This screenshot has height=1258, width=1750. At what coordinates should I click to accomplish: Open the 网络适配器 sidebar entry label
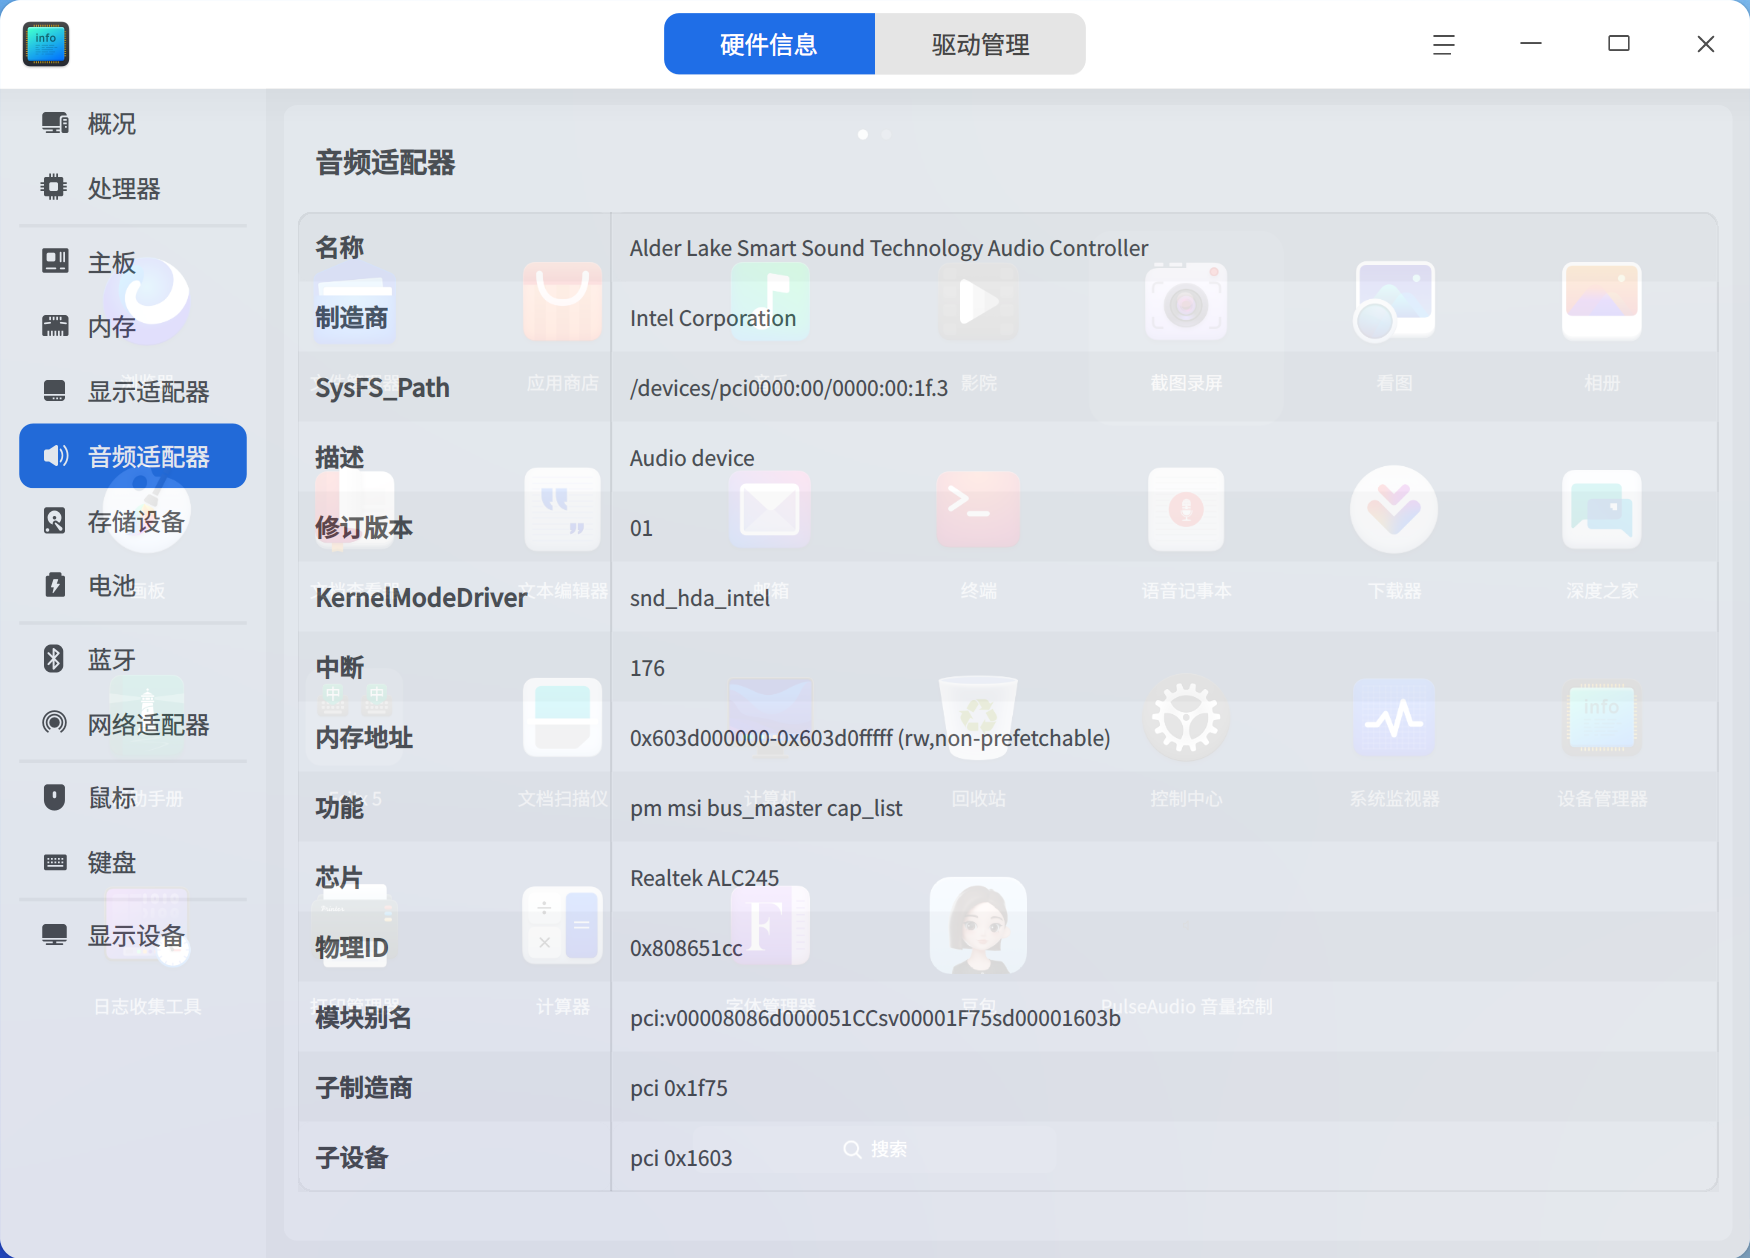coord(148,724)
